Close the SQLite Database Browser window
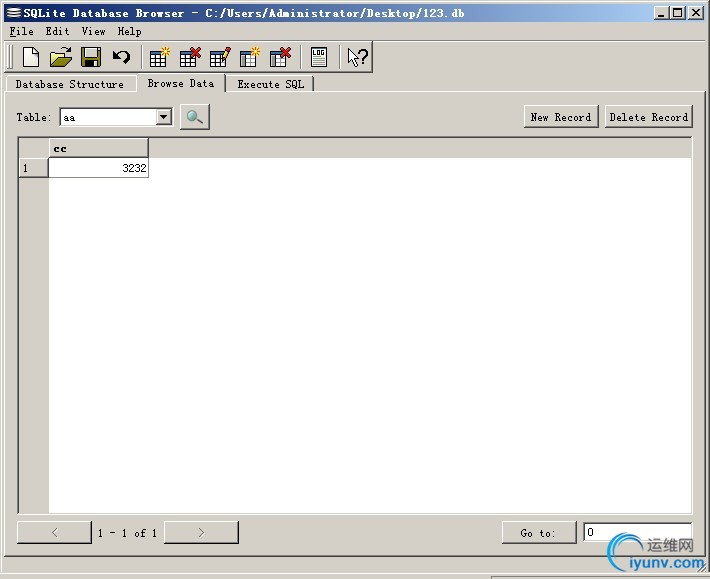The image size is (710, 579). [696, 13]
